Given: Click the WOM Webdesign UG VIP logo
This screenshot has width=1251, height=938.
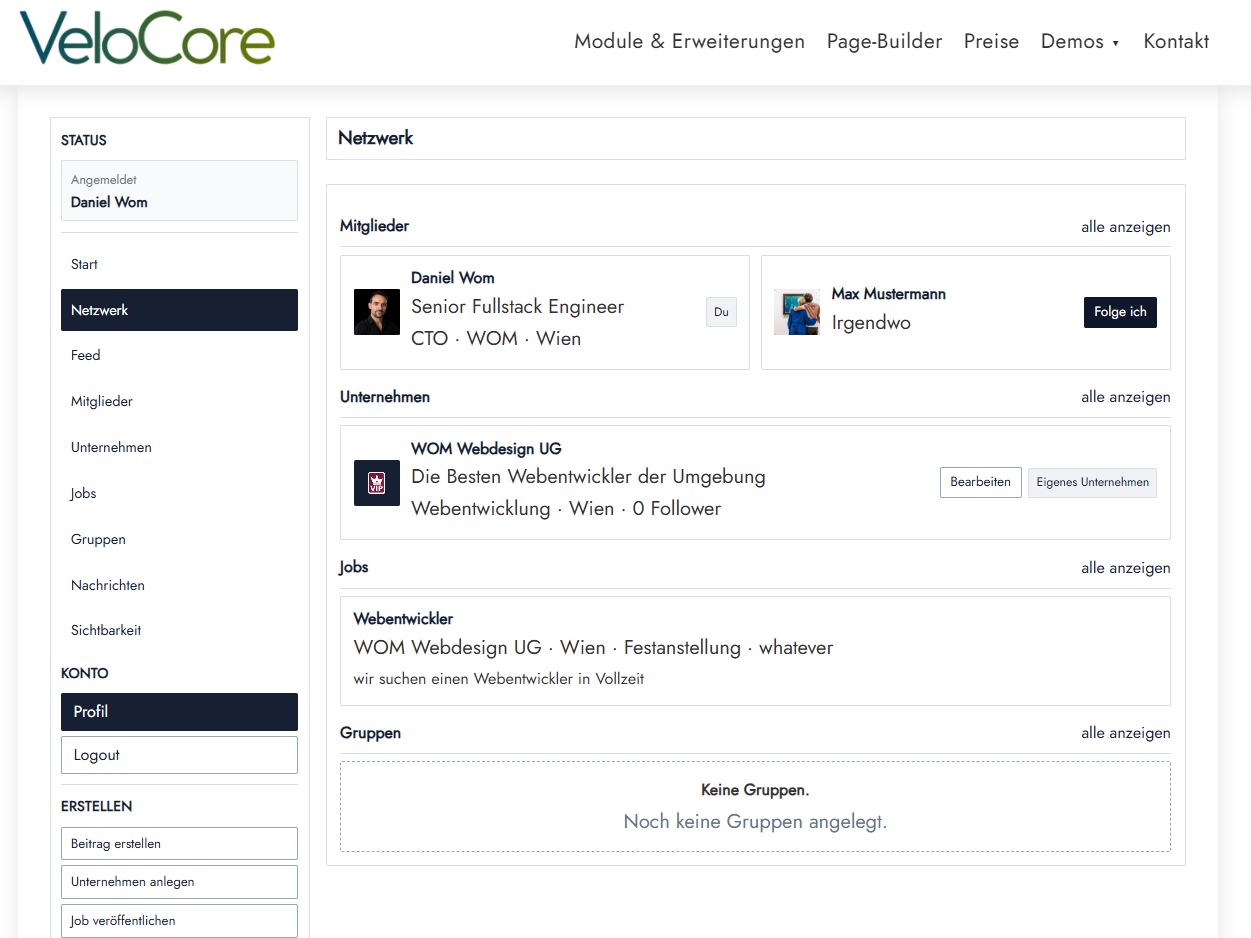Looking at the screenshot, I should [377, 483].
